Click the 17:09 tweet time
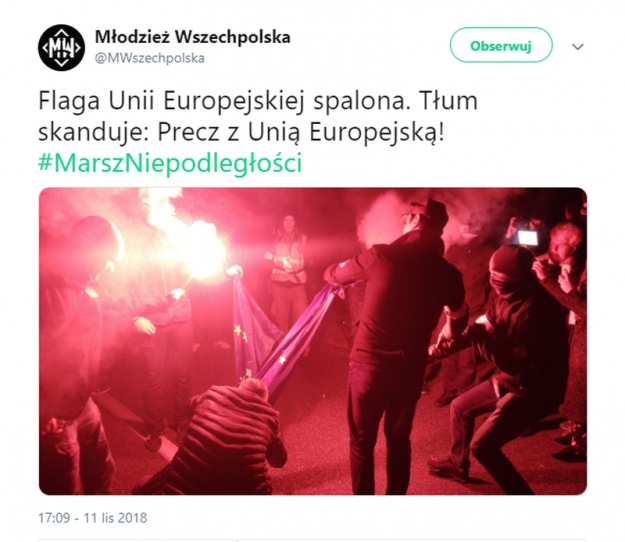Viewport: 625px width, 542px height. pyautogui.click(x=54, y=518)
